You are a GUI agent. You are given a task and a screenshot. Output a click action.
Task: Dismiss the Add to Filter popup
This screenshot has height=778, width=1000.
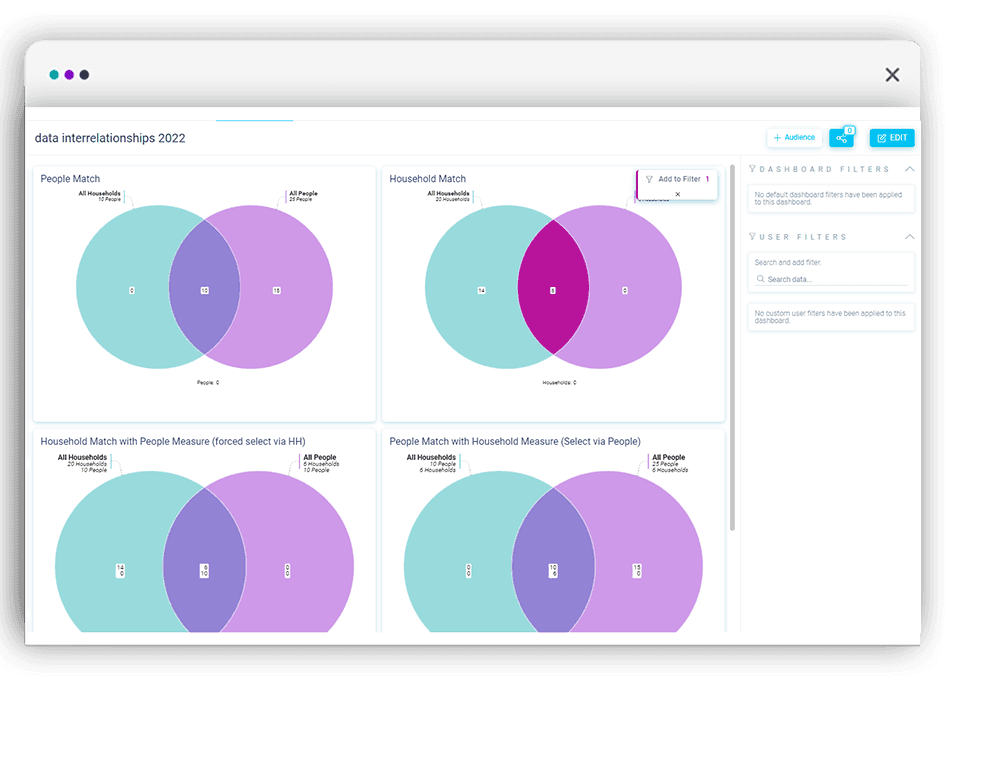pyautogui.click(x=677, y=194)
